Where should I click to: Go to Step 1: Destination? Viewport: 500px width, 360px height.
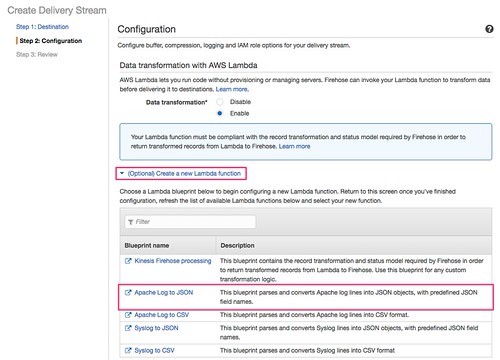pos(42,27)
